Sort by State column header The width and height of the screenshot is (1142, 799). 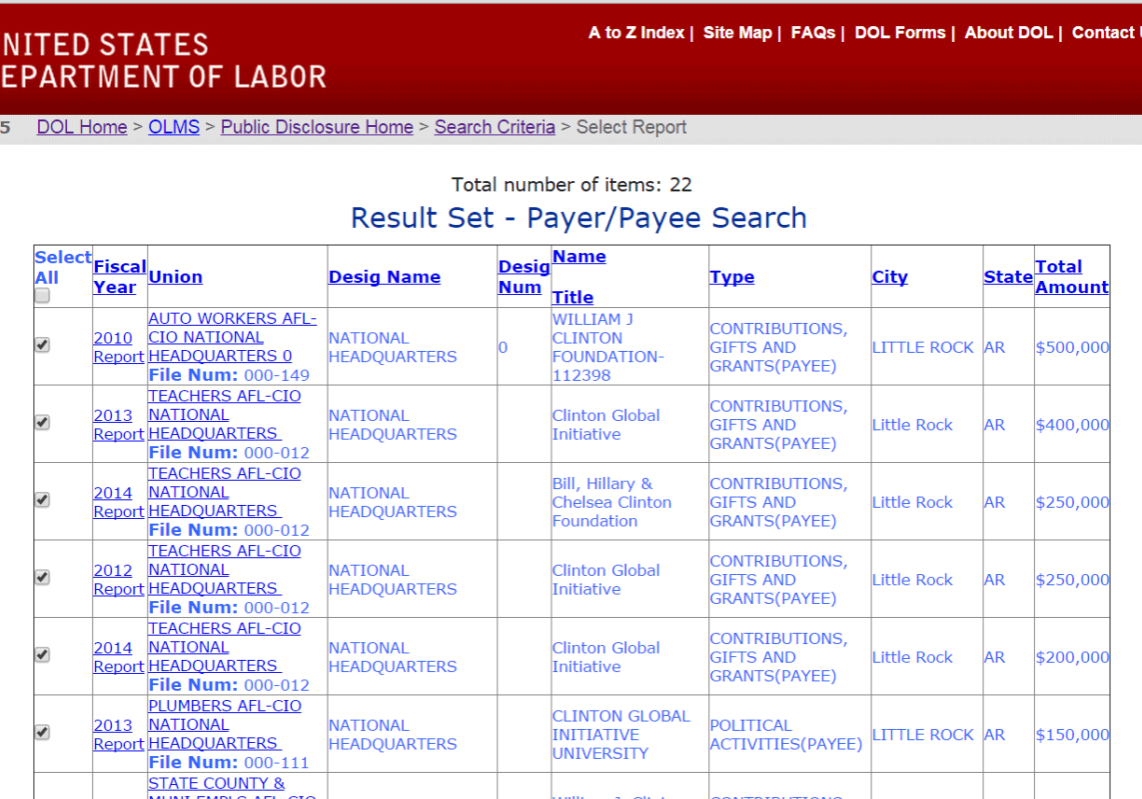(1008, 277)
